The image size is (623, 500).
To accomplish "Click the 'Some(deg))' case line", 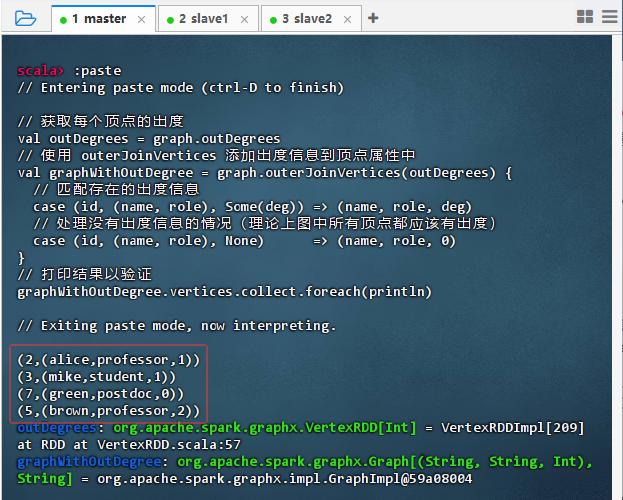I will coord(252,207).
